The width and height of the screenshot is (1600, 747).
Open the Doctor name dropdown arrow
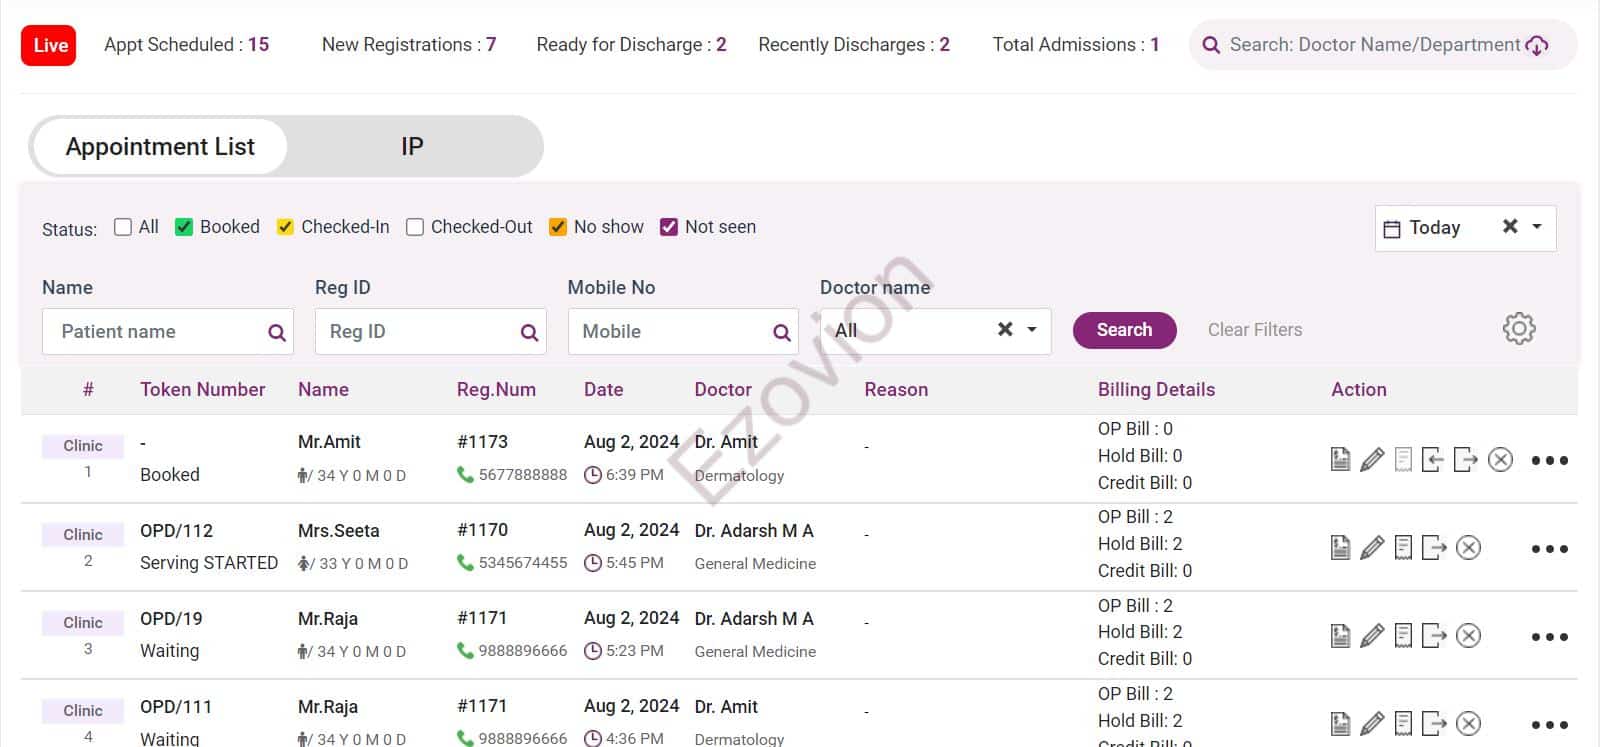click(x=1032, y=329)
